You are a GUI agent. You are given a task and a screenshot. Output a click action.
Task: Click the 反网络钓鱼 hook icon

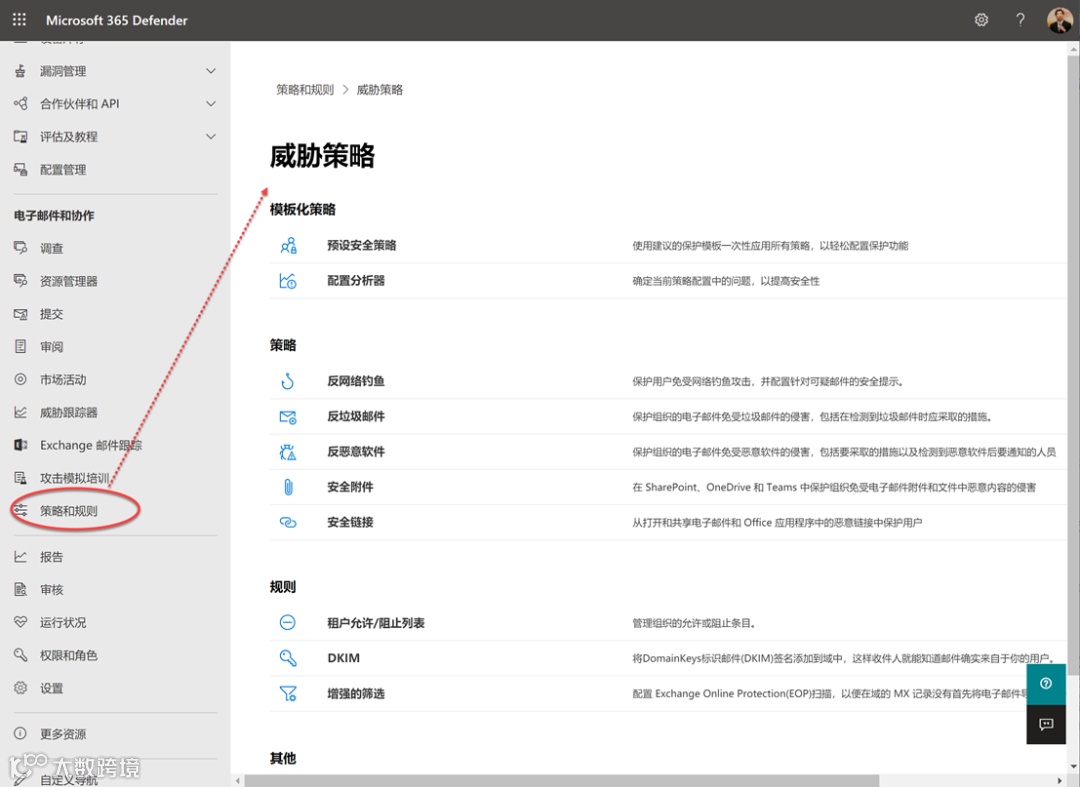288,381
